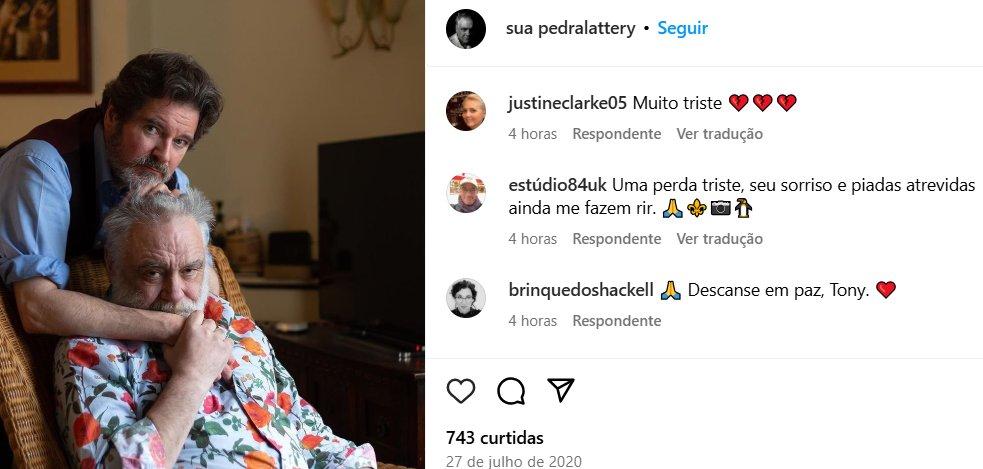The width and height of the screenshot is (983, 469).
Task: Reply to estúdio84uk's comment via Respondente
Action: tap(617, 239)
